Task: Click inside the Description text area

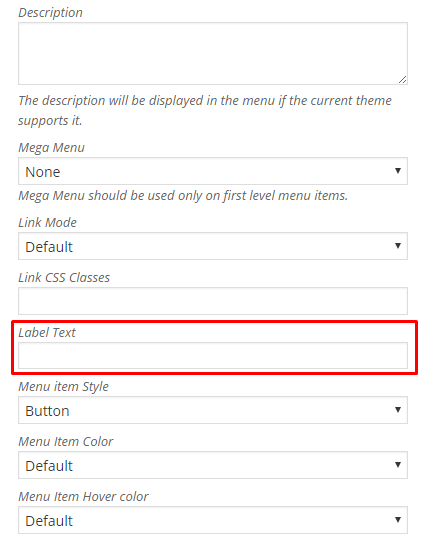Action: pos(213,54)
